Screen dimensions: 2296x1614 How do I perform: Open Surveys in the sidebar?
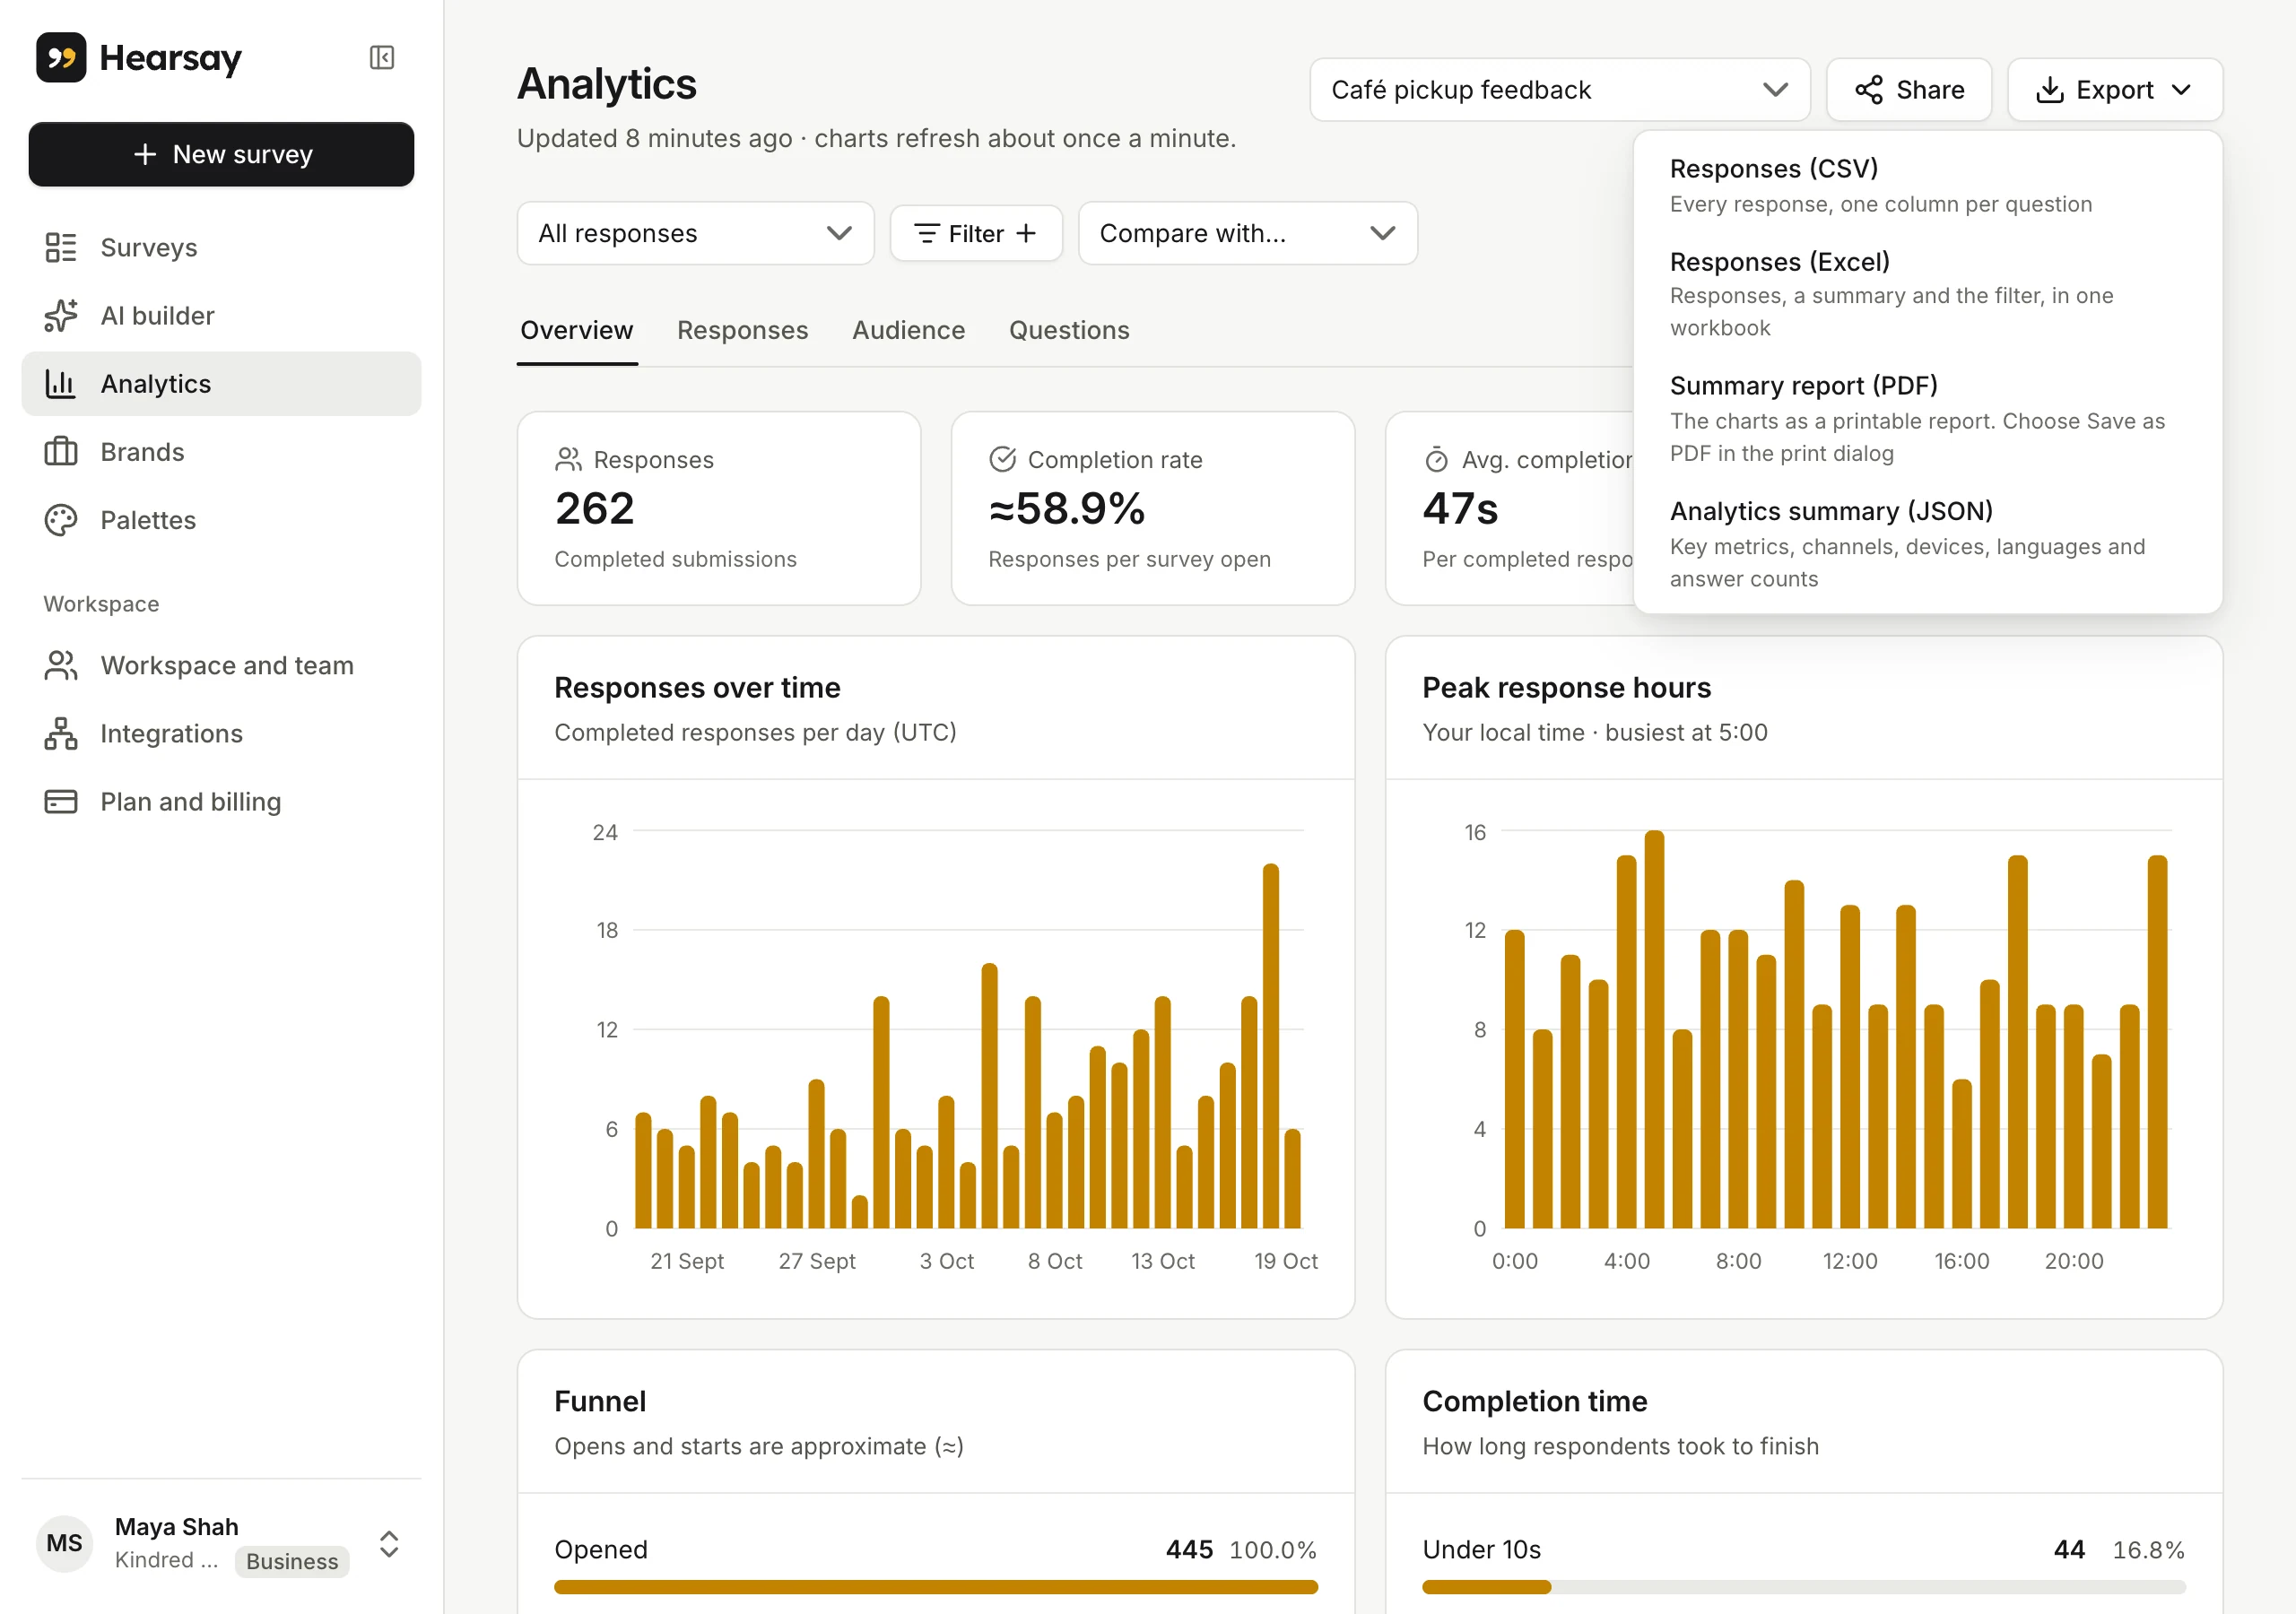(221, 248)
